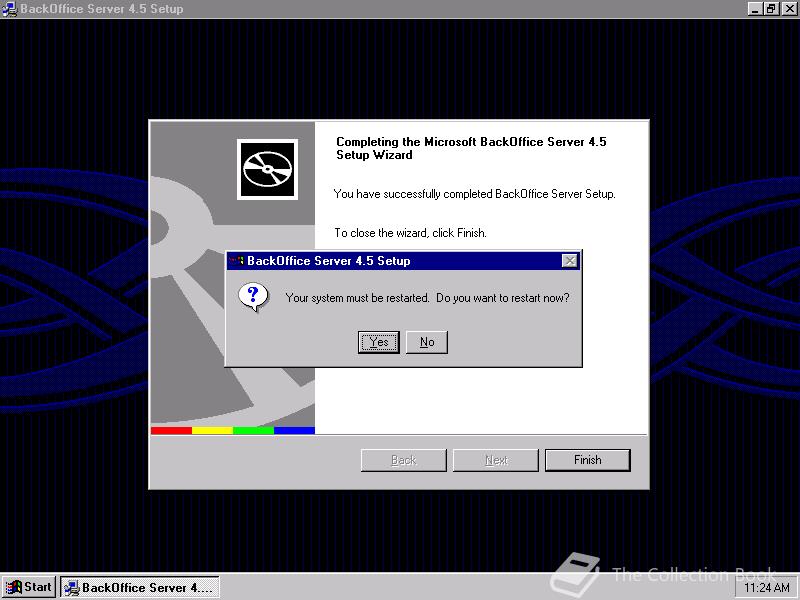Click the restart dialog's blue title bar

pyautogui.click(x=403, y=261)
